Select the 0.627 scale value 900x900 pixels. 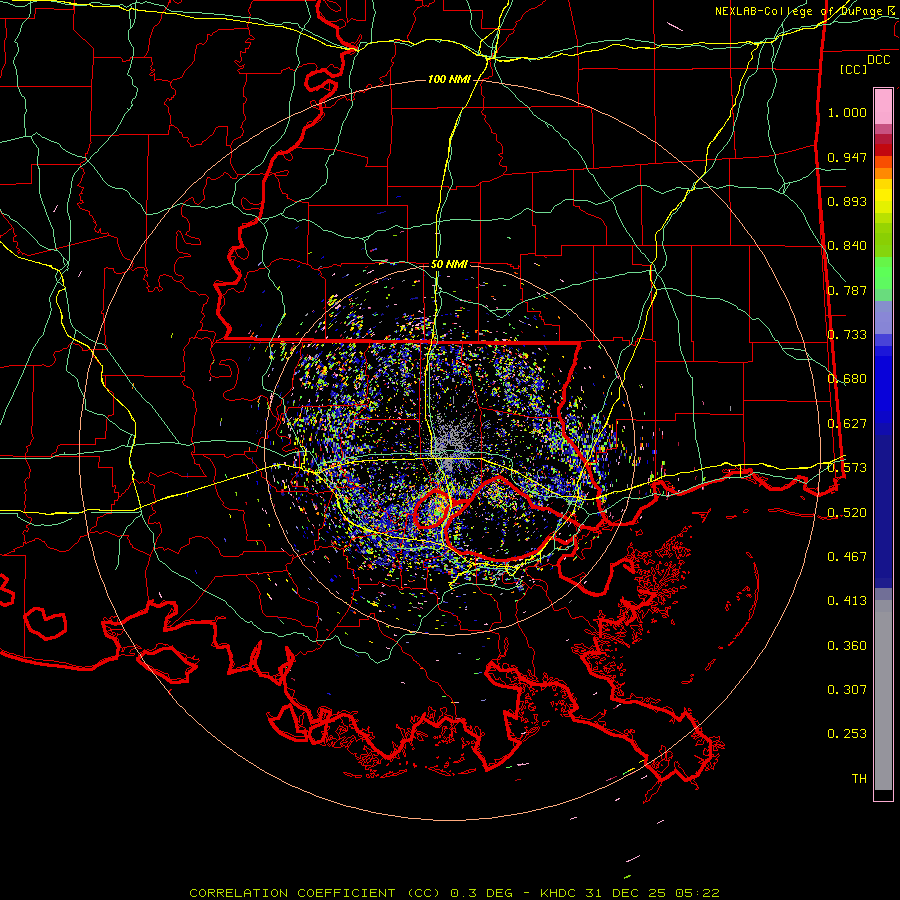point(847,424)
